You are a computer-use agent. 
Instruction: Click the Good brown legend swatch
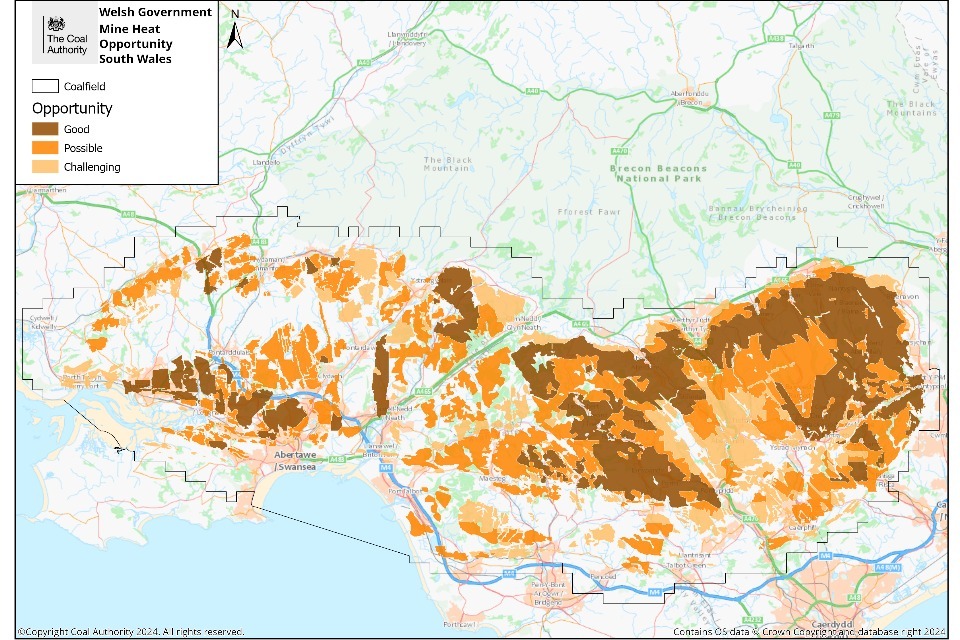tap(46, 129)
